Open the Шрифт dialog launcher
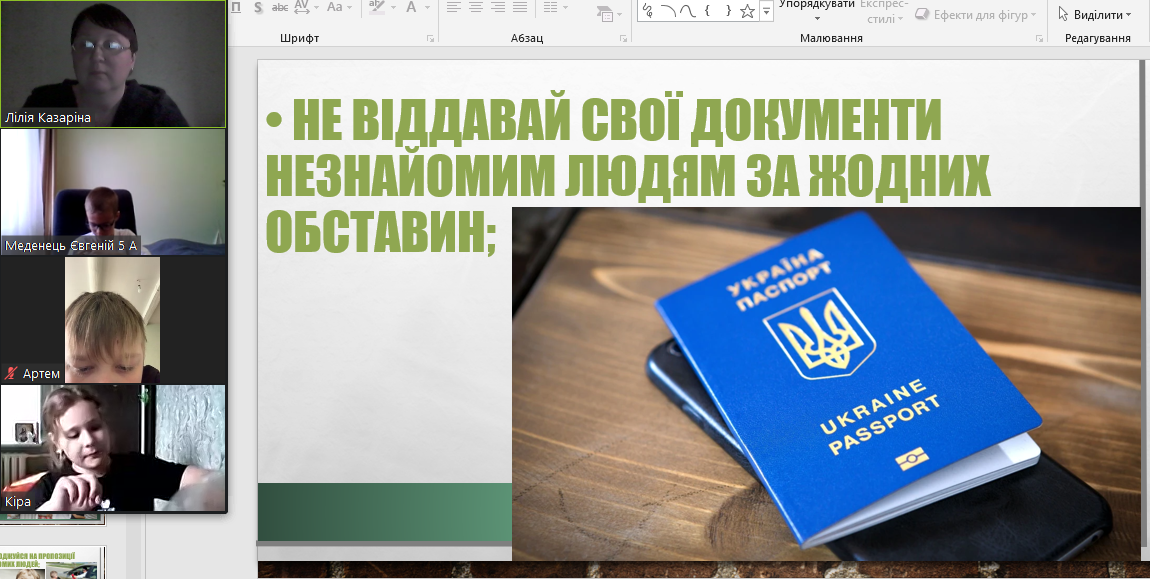This screenshot has width=1150, height=579. pos(431,38)
